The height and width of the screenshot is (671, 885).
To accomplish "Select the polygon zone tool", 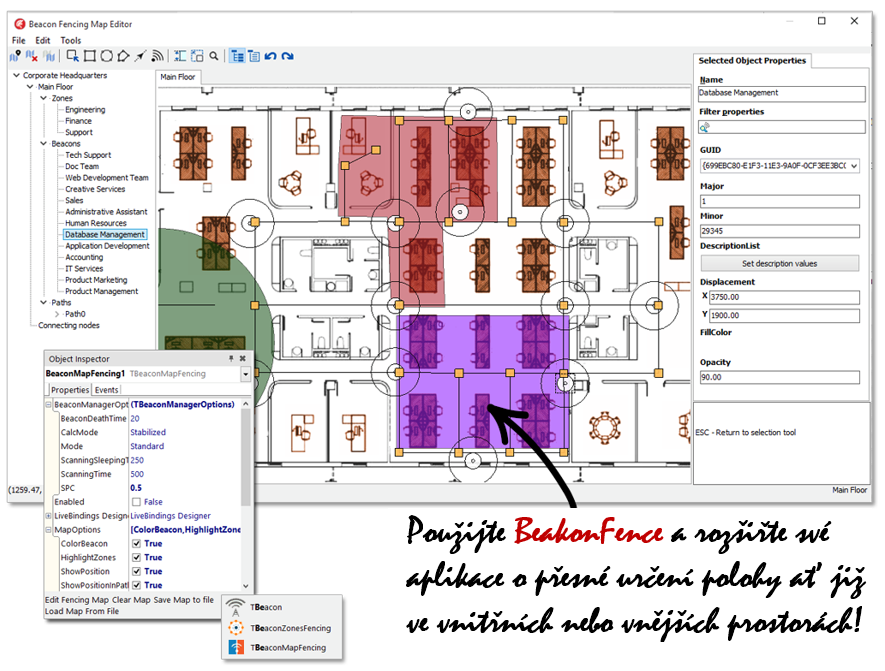I will point(123,56).
